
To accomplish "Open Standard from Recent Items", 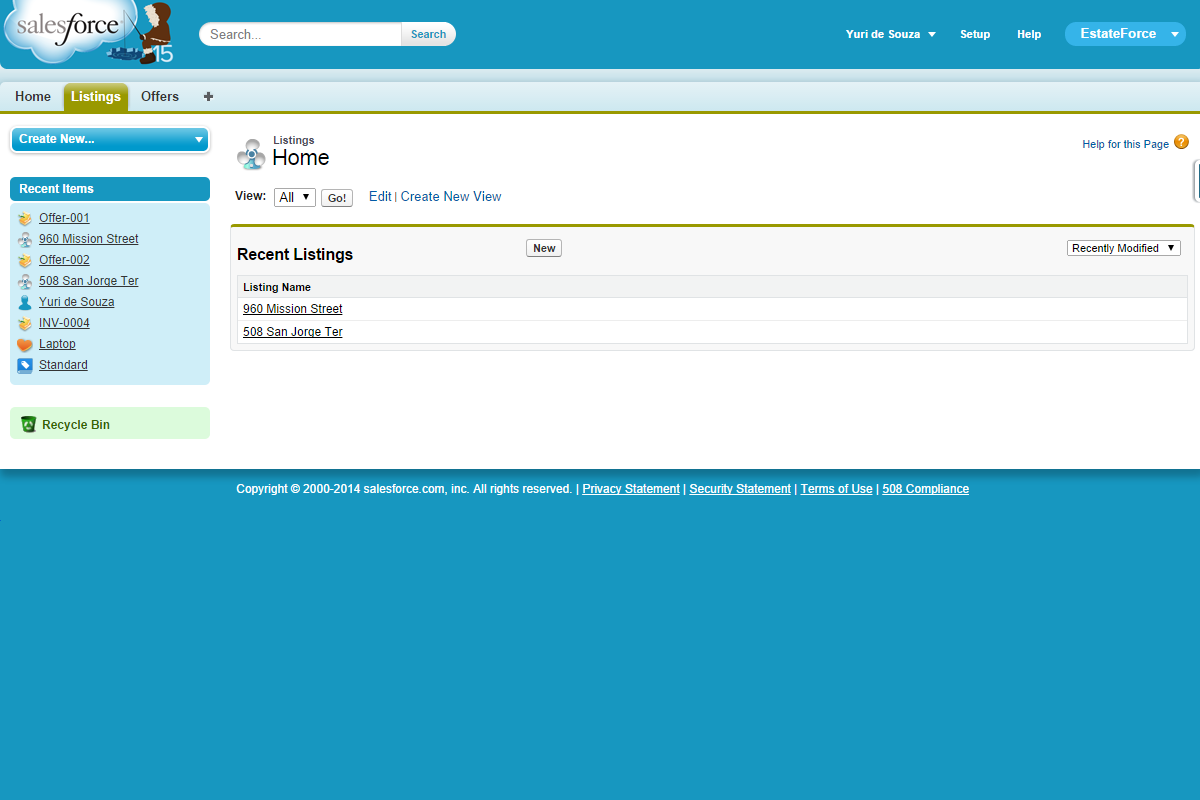I will point(63,365).
